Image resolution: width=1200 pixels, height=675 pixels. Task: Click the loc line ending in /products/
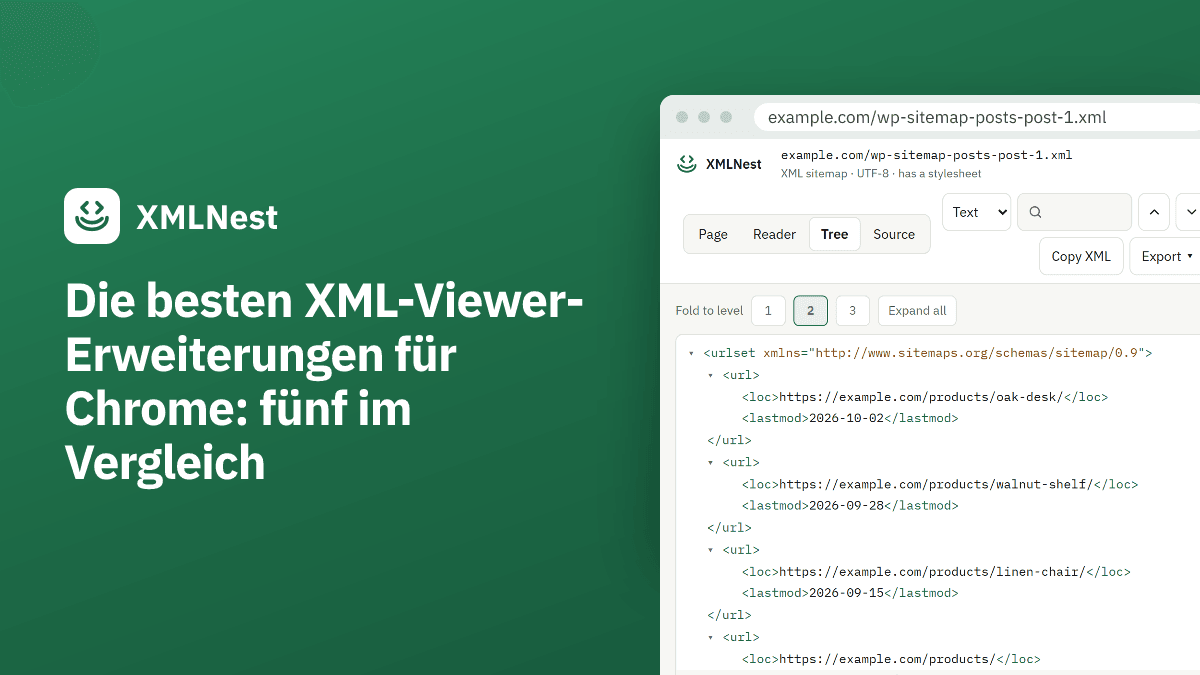(891, 659)
